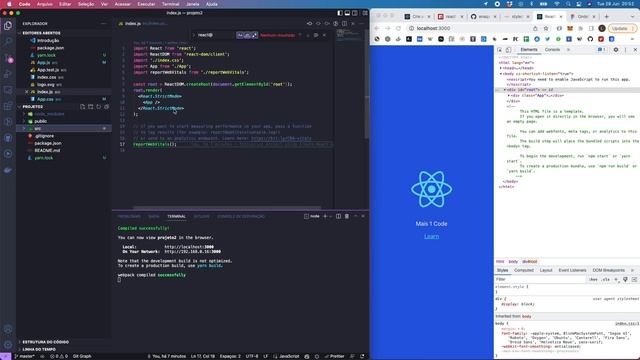Open Source Control view with the pink badge
The height and width of the screenshot is (360, 640).
coord(8,58)
